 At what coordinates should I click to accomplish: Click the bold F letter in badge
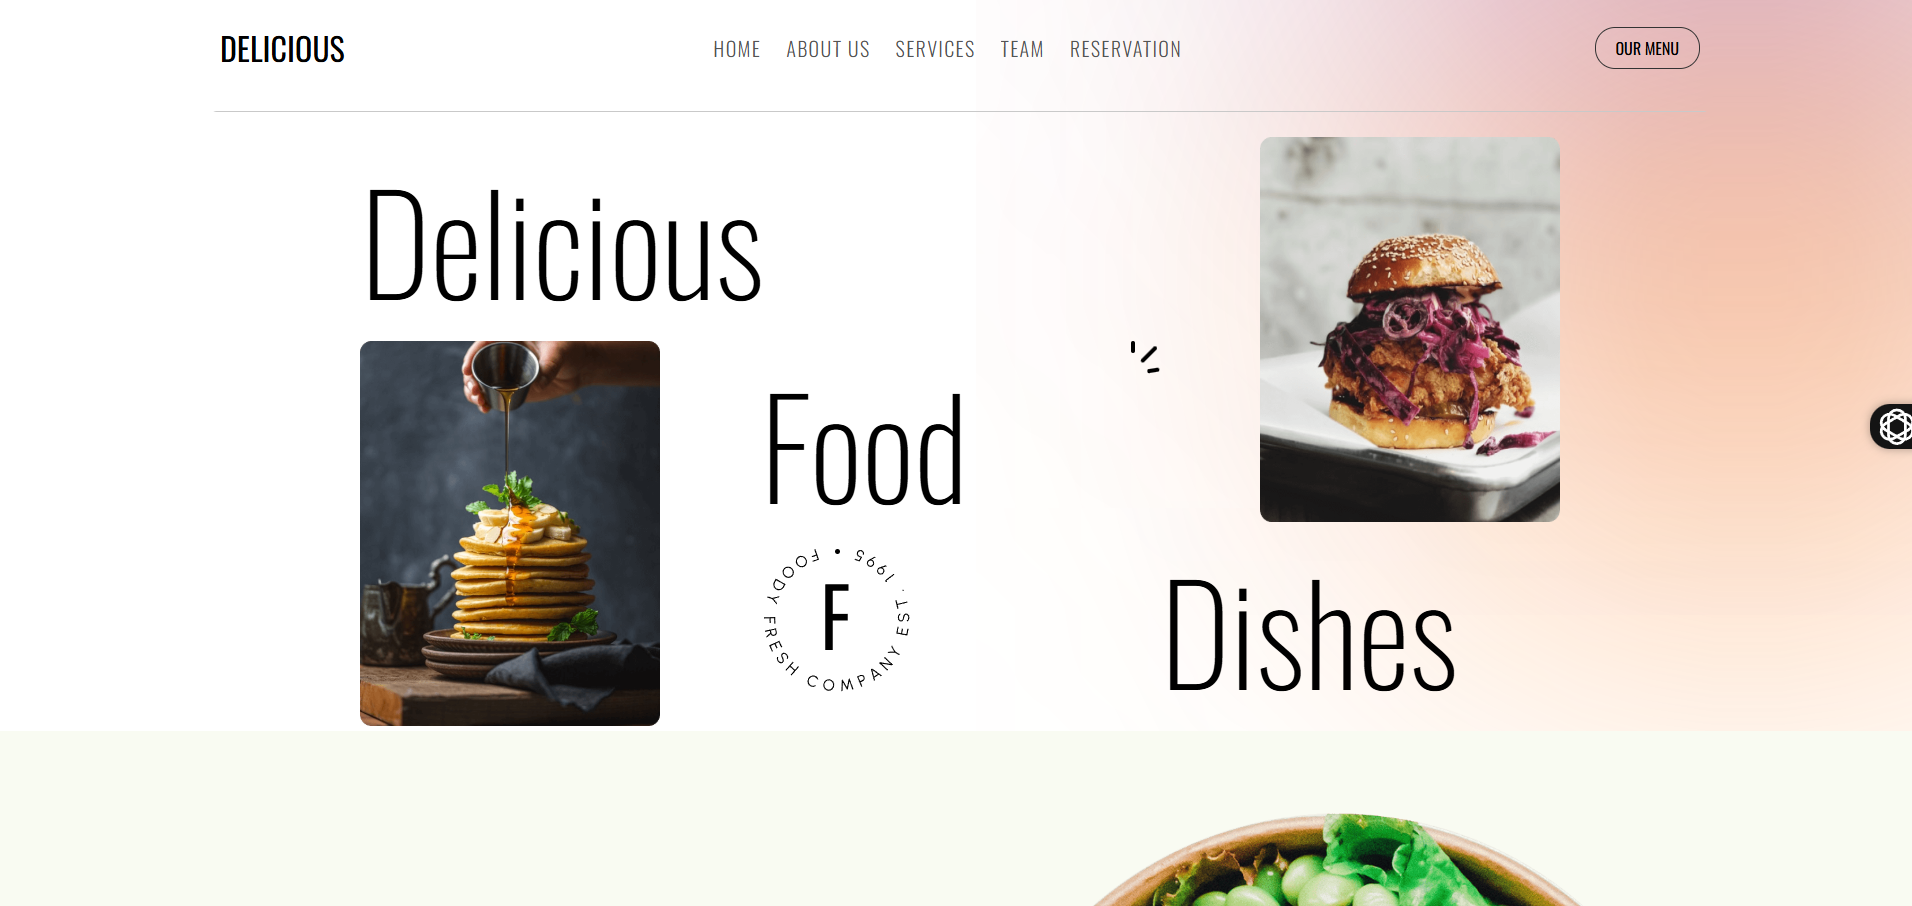tap(837, 617)
